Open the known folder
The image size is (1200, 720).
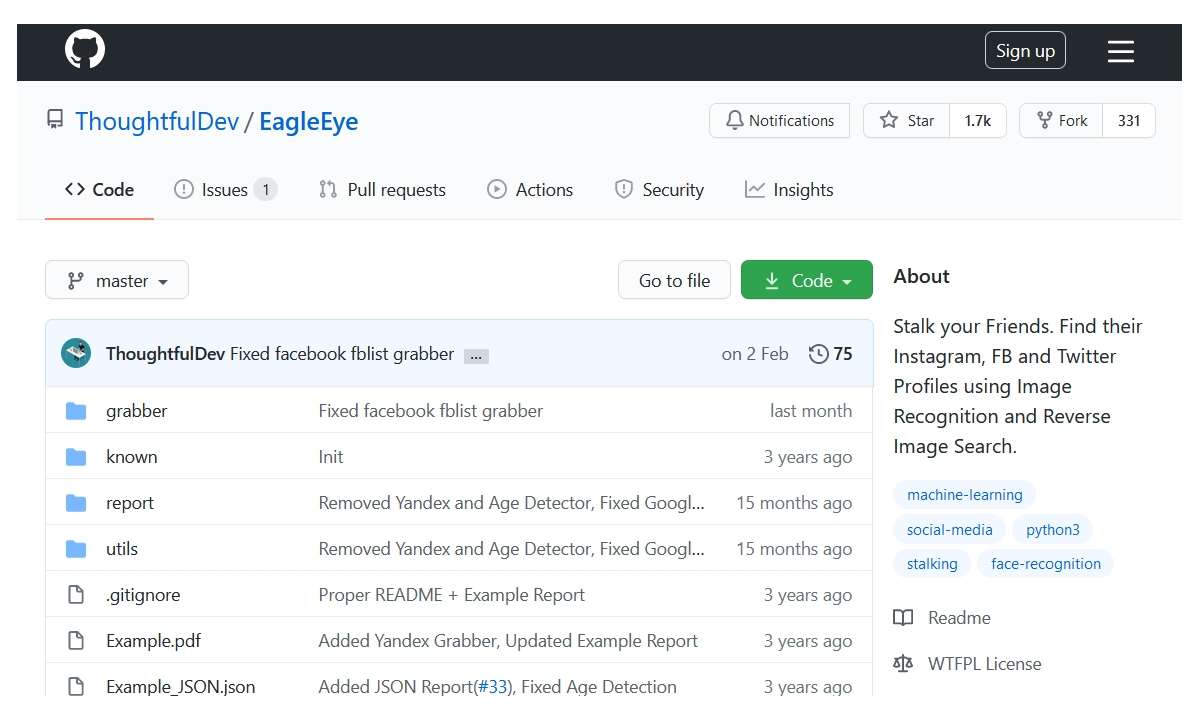(132, 457)
